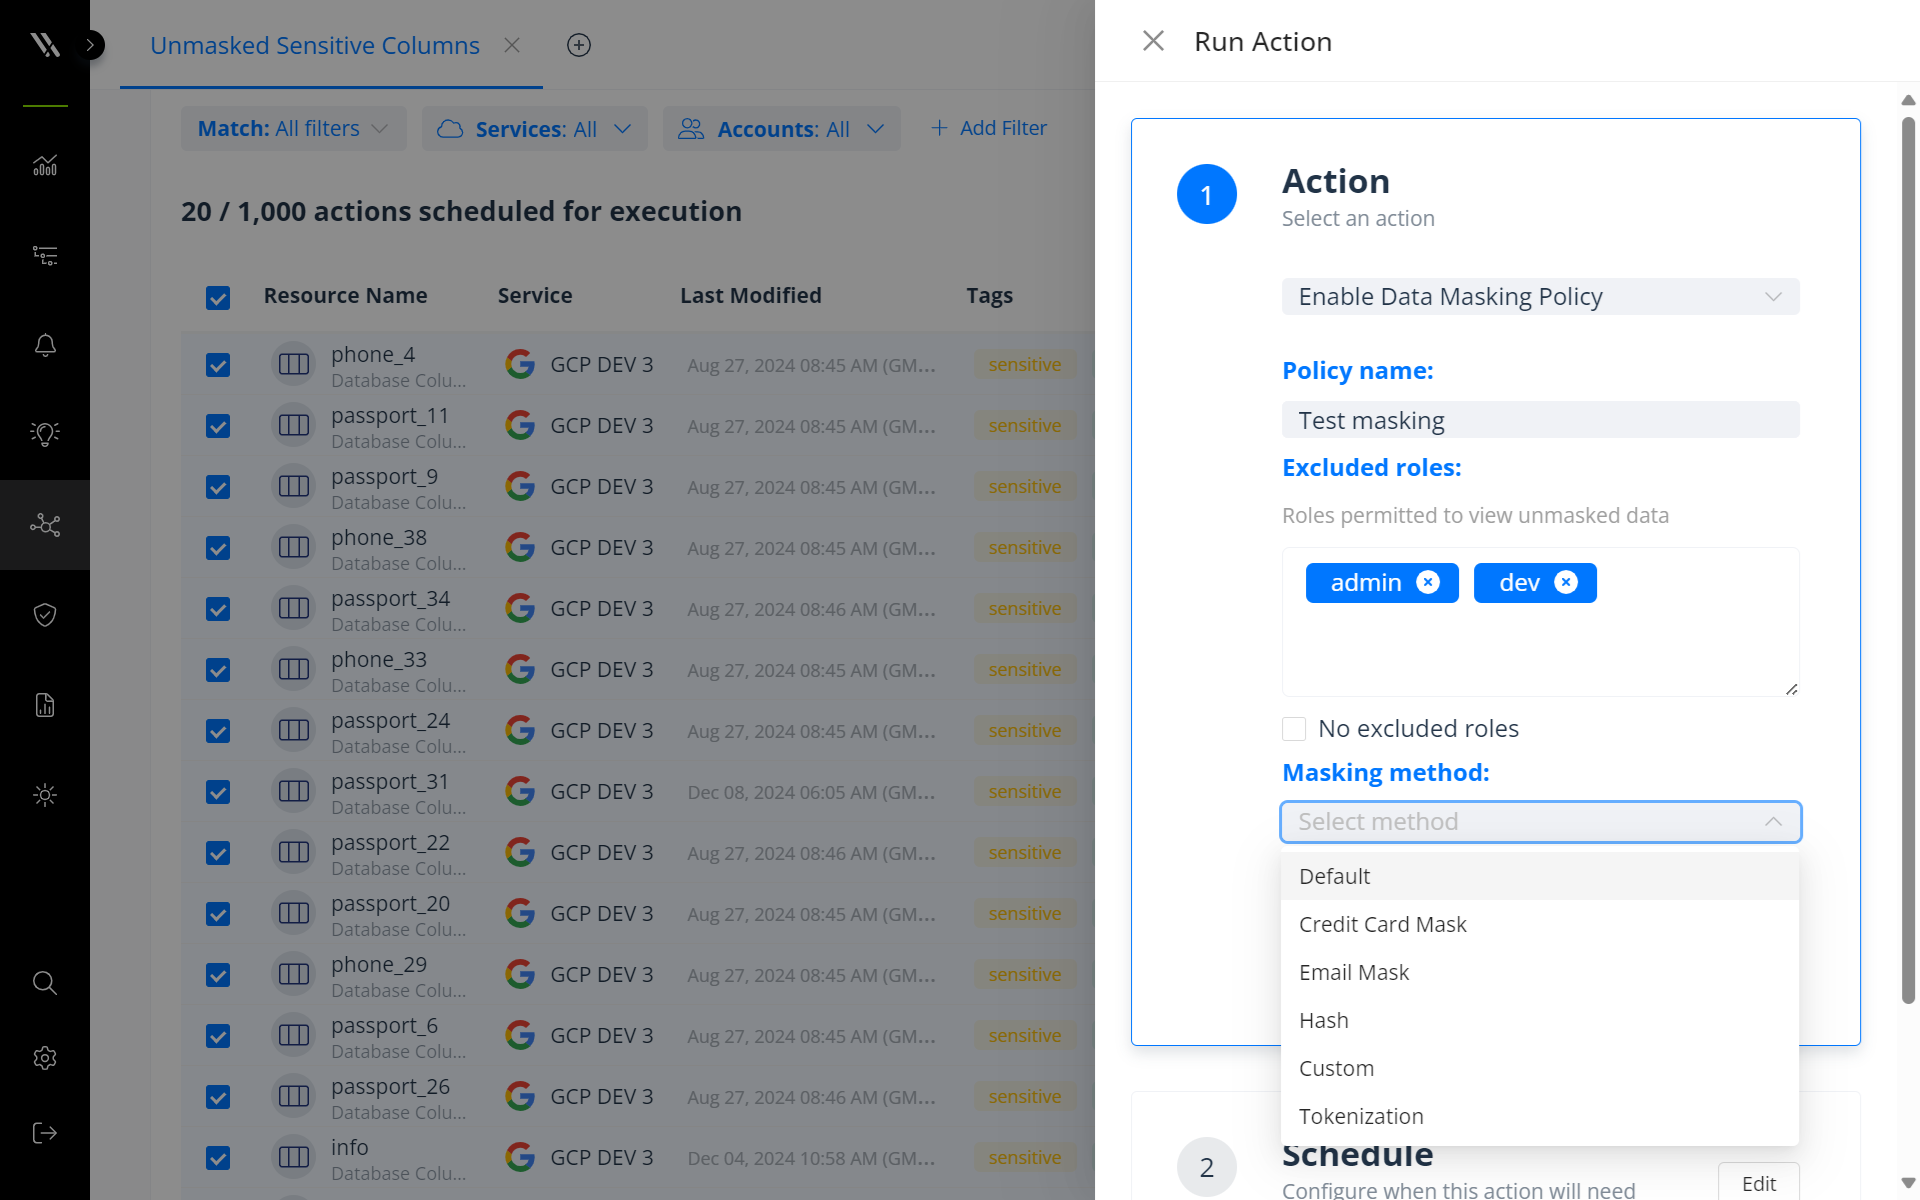Click the network/graph icon in sidebar

click(x=44, y=524)
